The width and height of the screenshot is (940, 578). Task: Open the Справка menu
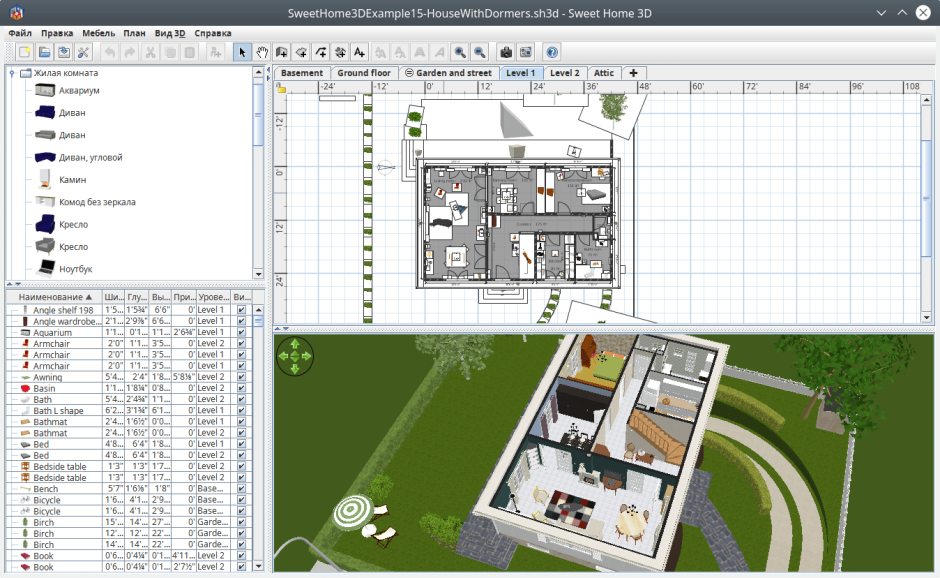[x=213, y=33]
